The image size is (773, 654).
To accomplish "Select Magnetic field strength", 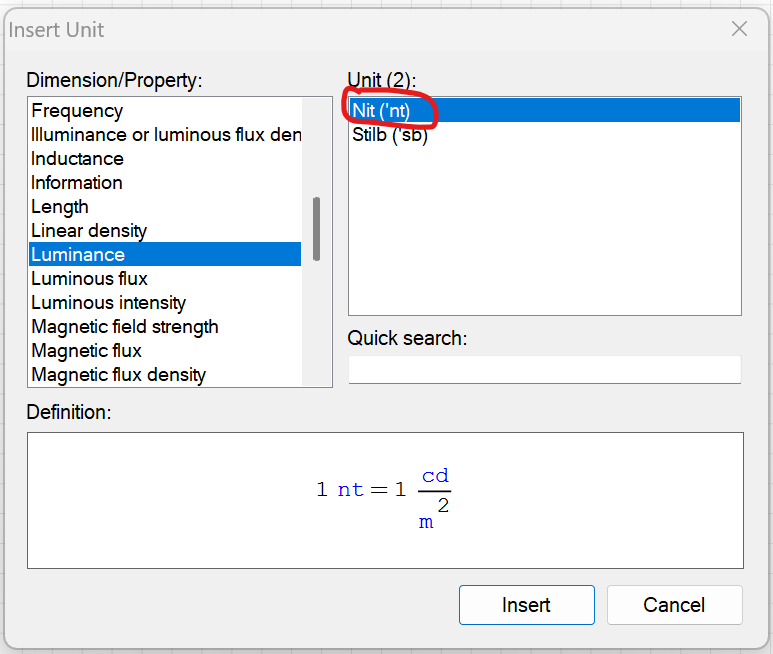I will [124, 327].
